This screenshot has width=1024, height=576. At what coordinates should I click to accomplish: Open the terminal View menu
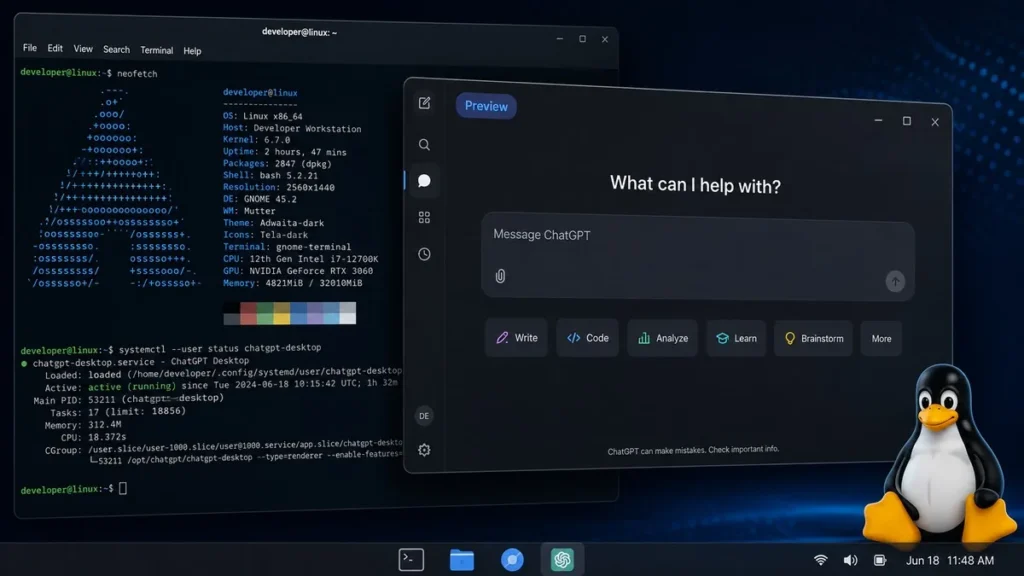tap(83, 49)
